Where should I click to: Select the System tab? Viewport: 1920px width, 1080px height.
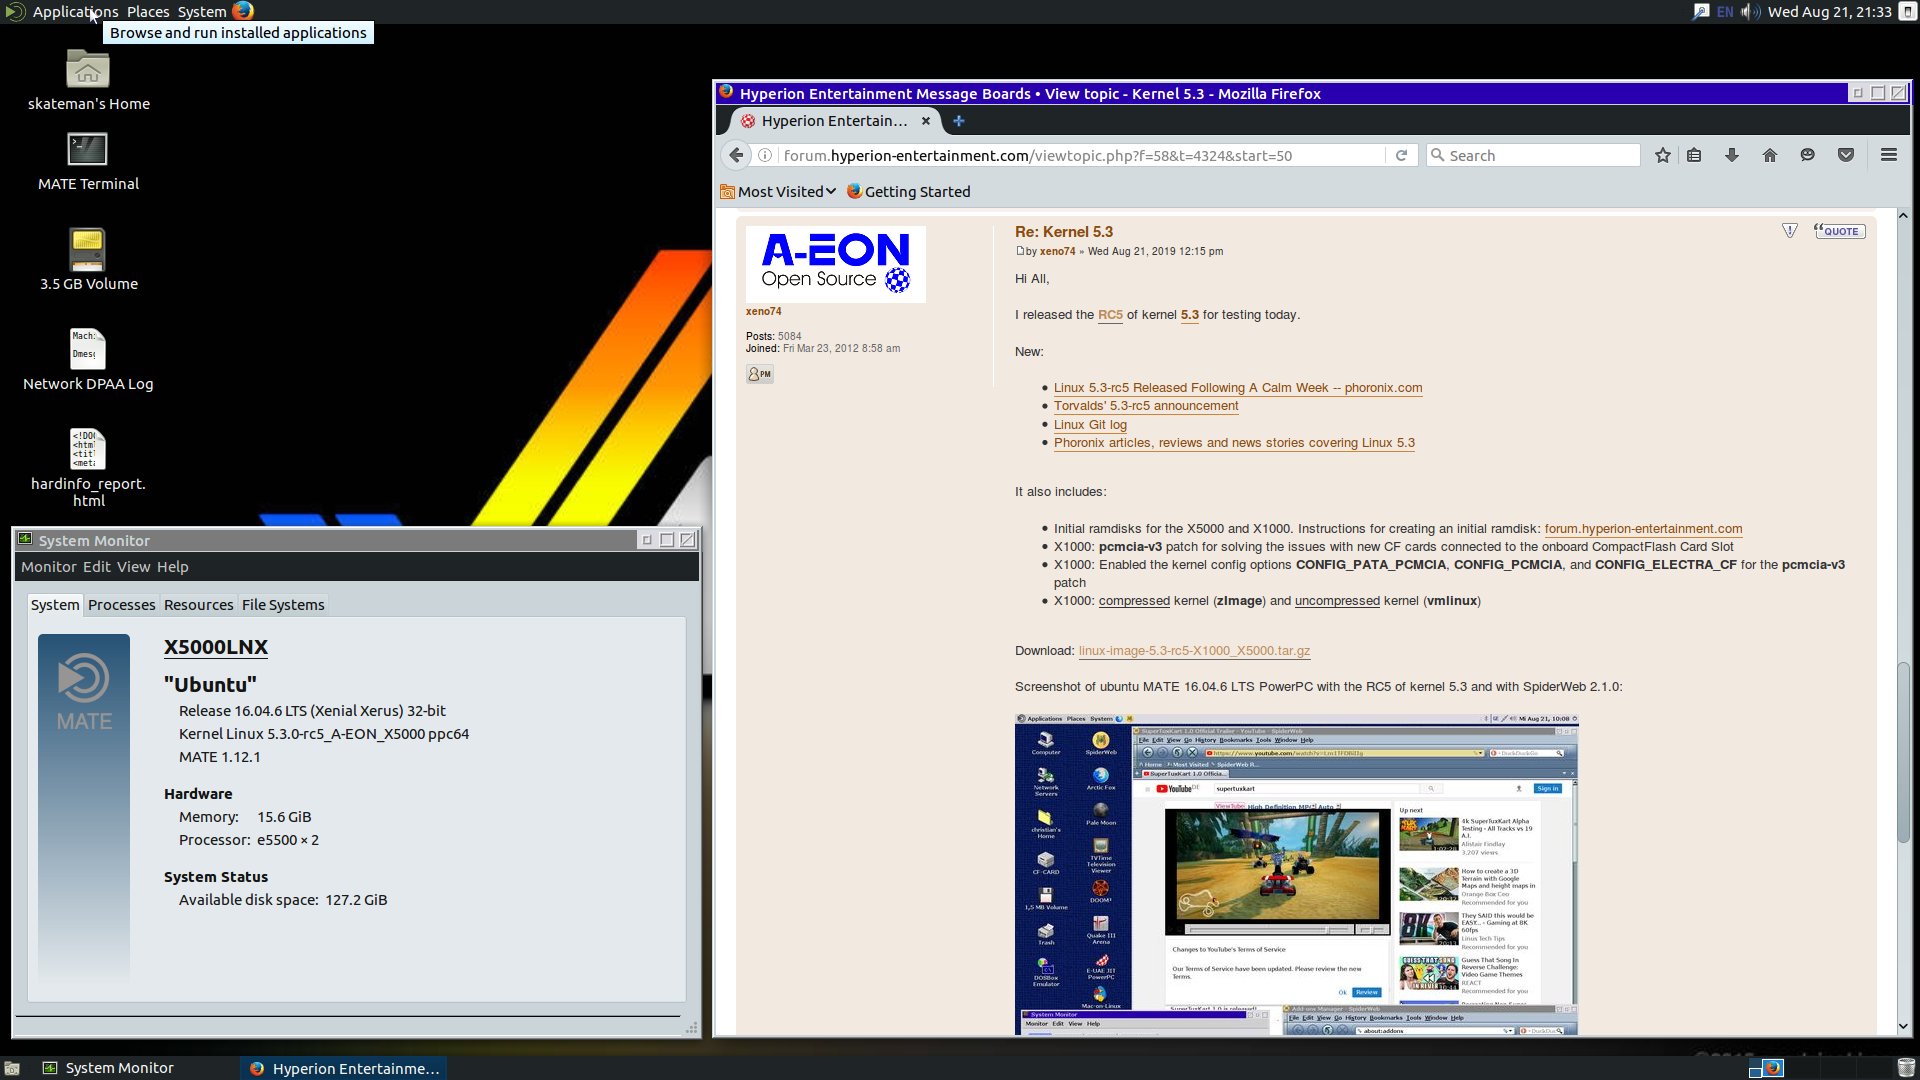55,605
